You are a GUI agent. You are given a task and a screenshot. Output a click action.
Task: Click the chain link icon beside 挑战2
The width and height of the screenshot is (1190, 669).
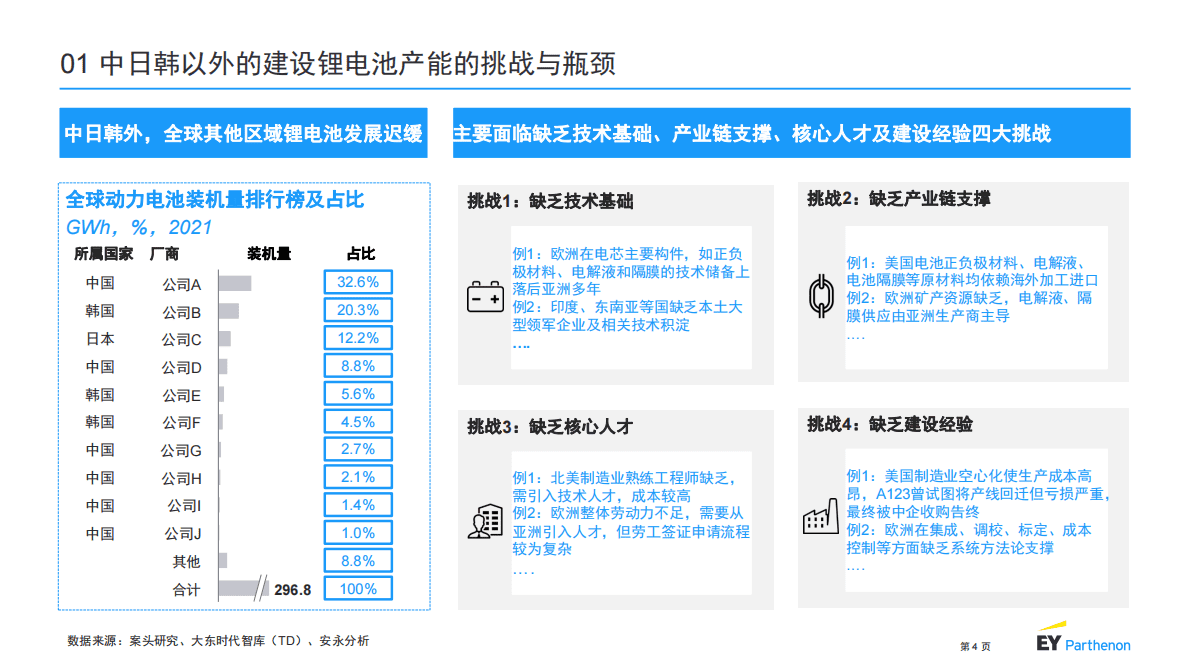[x=824, y=295]
